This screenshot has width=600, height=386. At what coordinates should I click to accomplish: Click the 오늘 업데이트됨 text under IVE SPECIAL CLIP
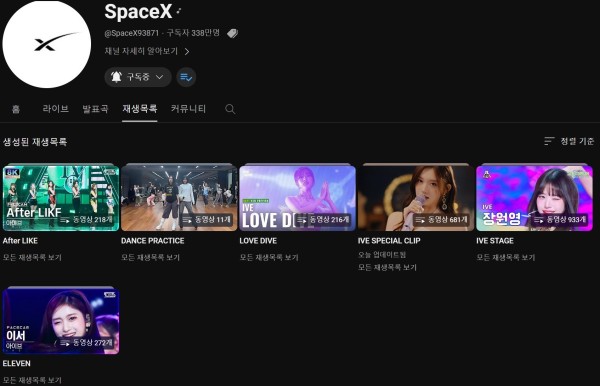pos(382,255)
